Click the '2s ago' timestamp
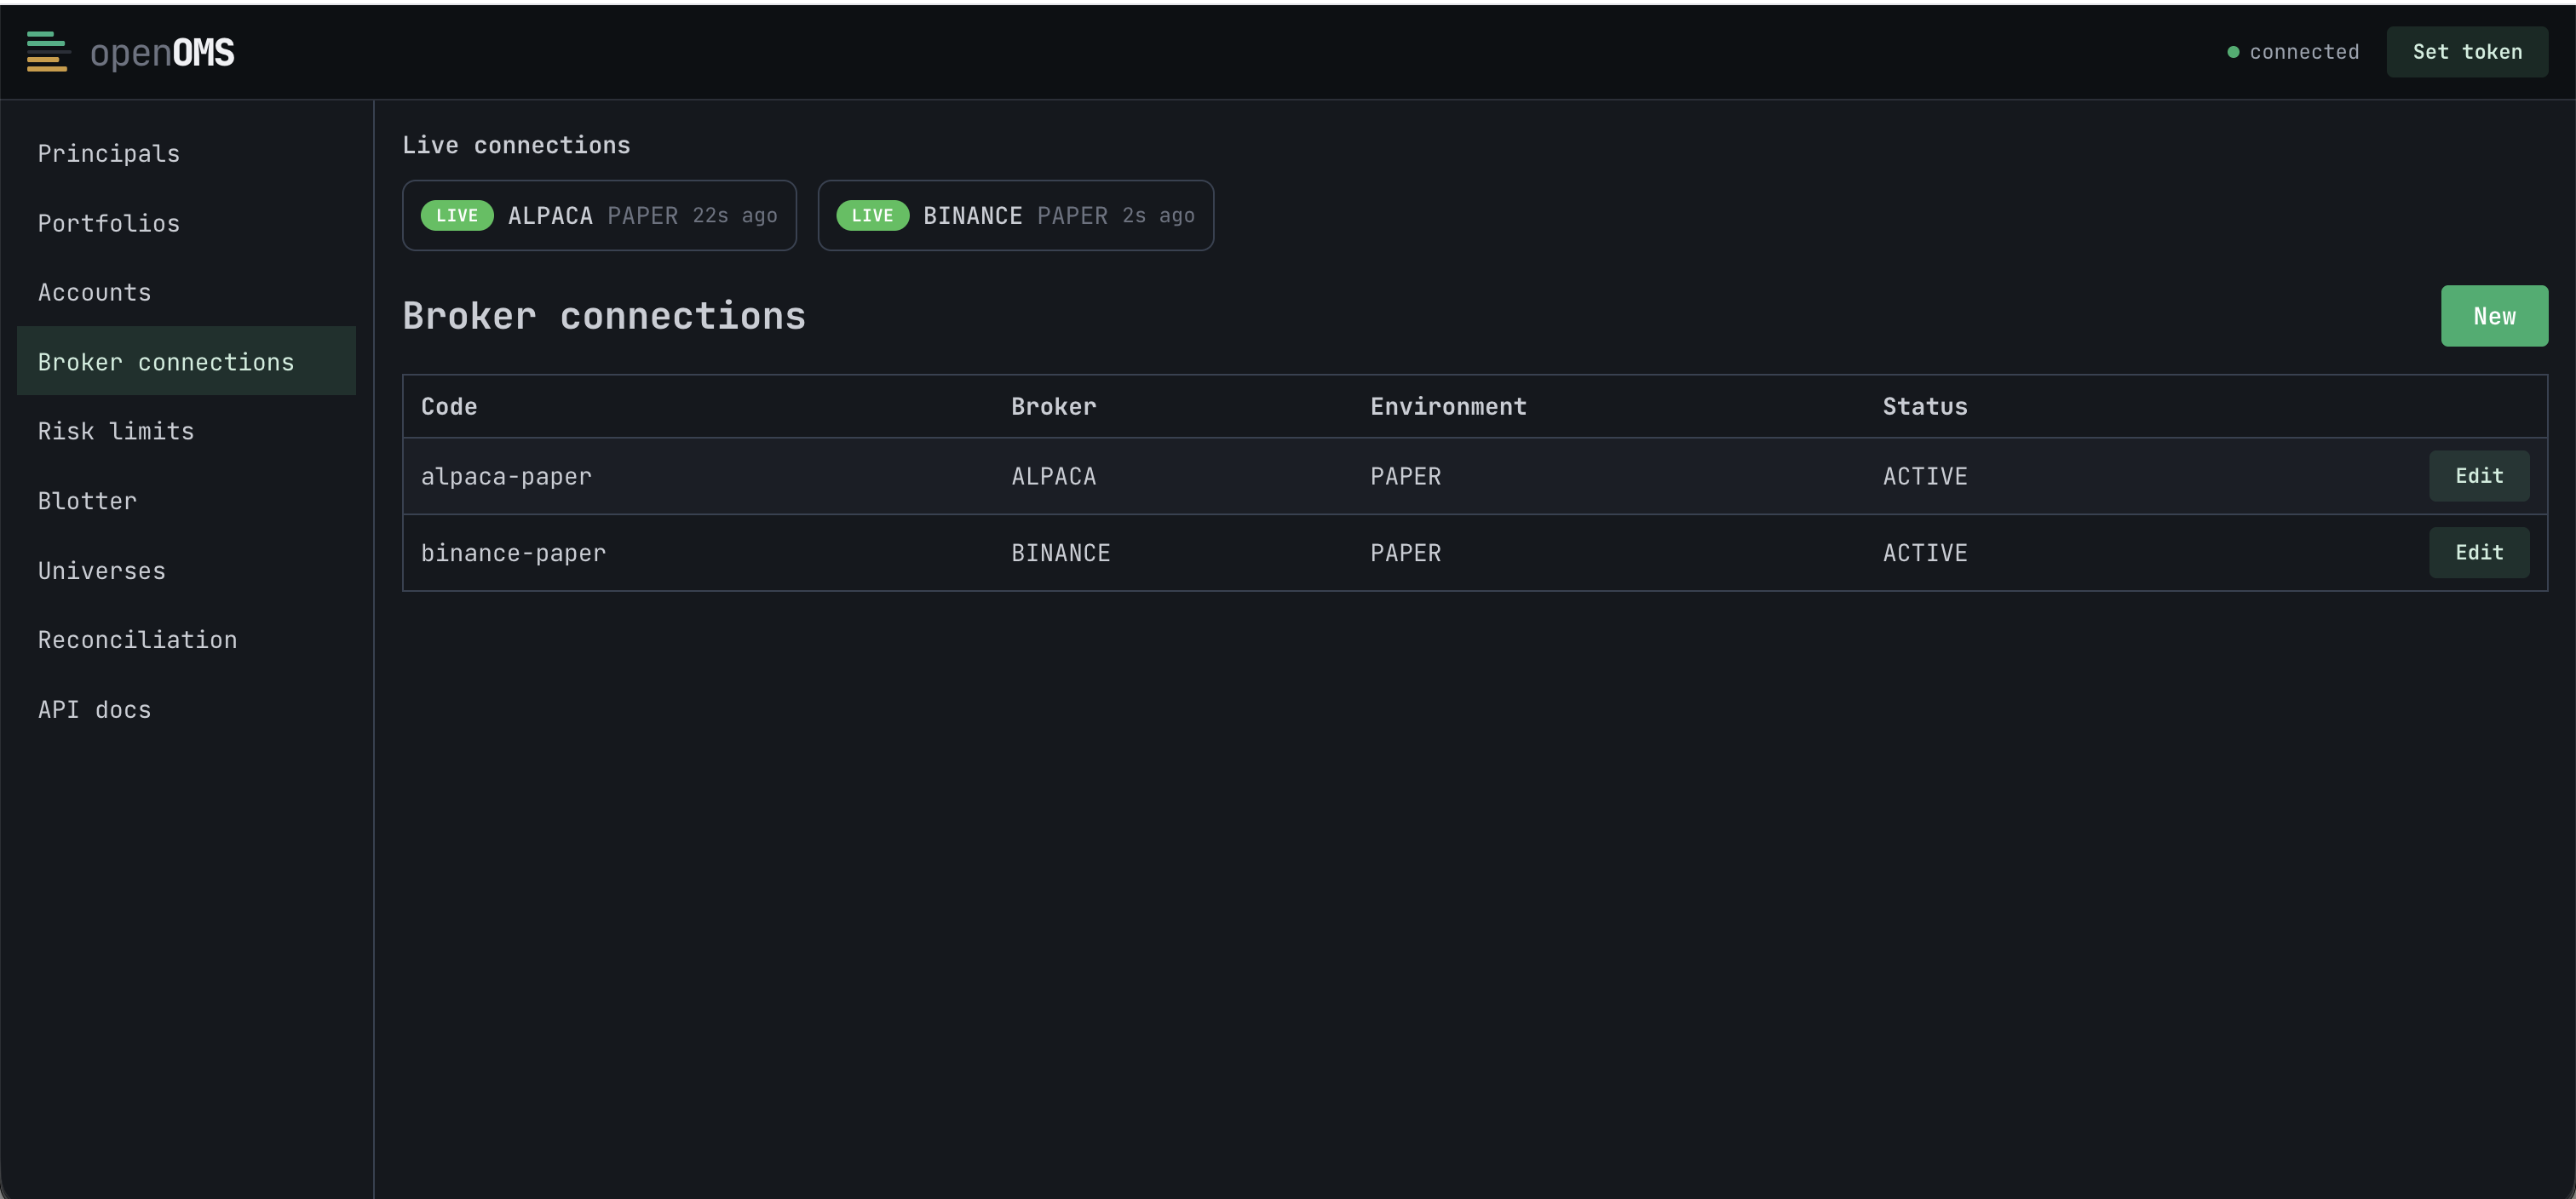Screen dimensions: 2576x1199 1157,215
